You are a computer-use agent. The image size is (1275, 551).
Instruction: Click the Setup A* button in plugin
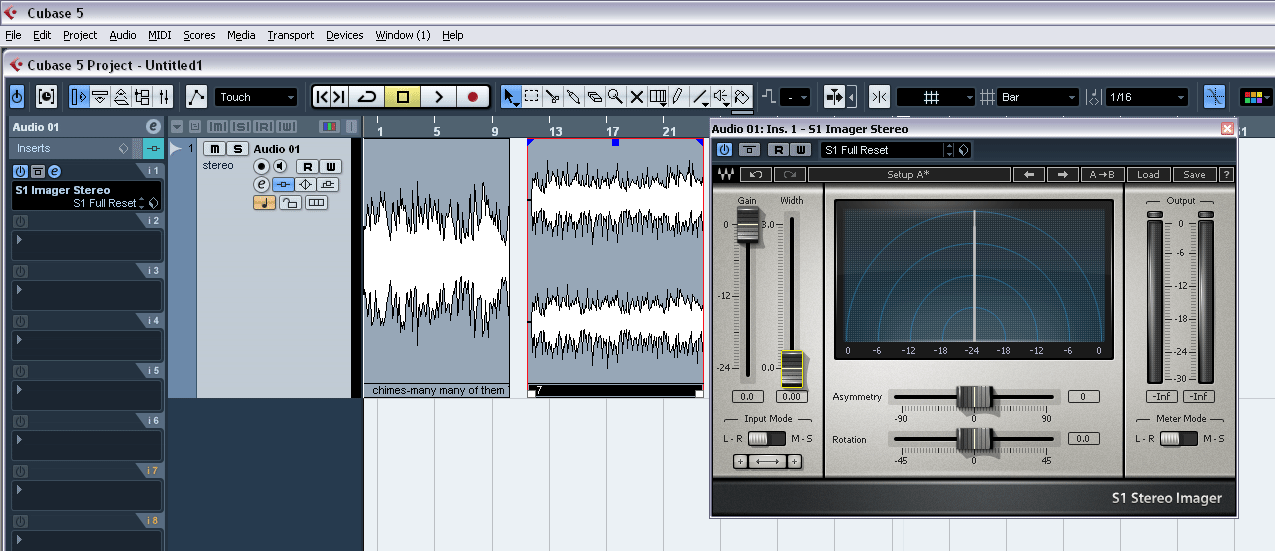tap(909, 175)
